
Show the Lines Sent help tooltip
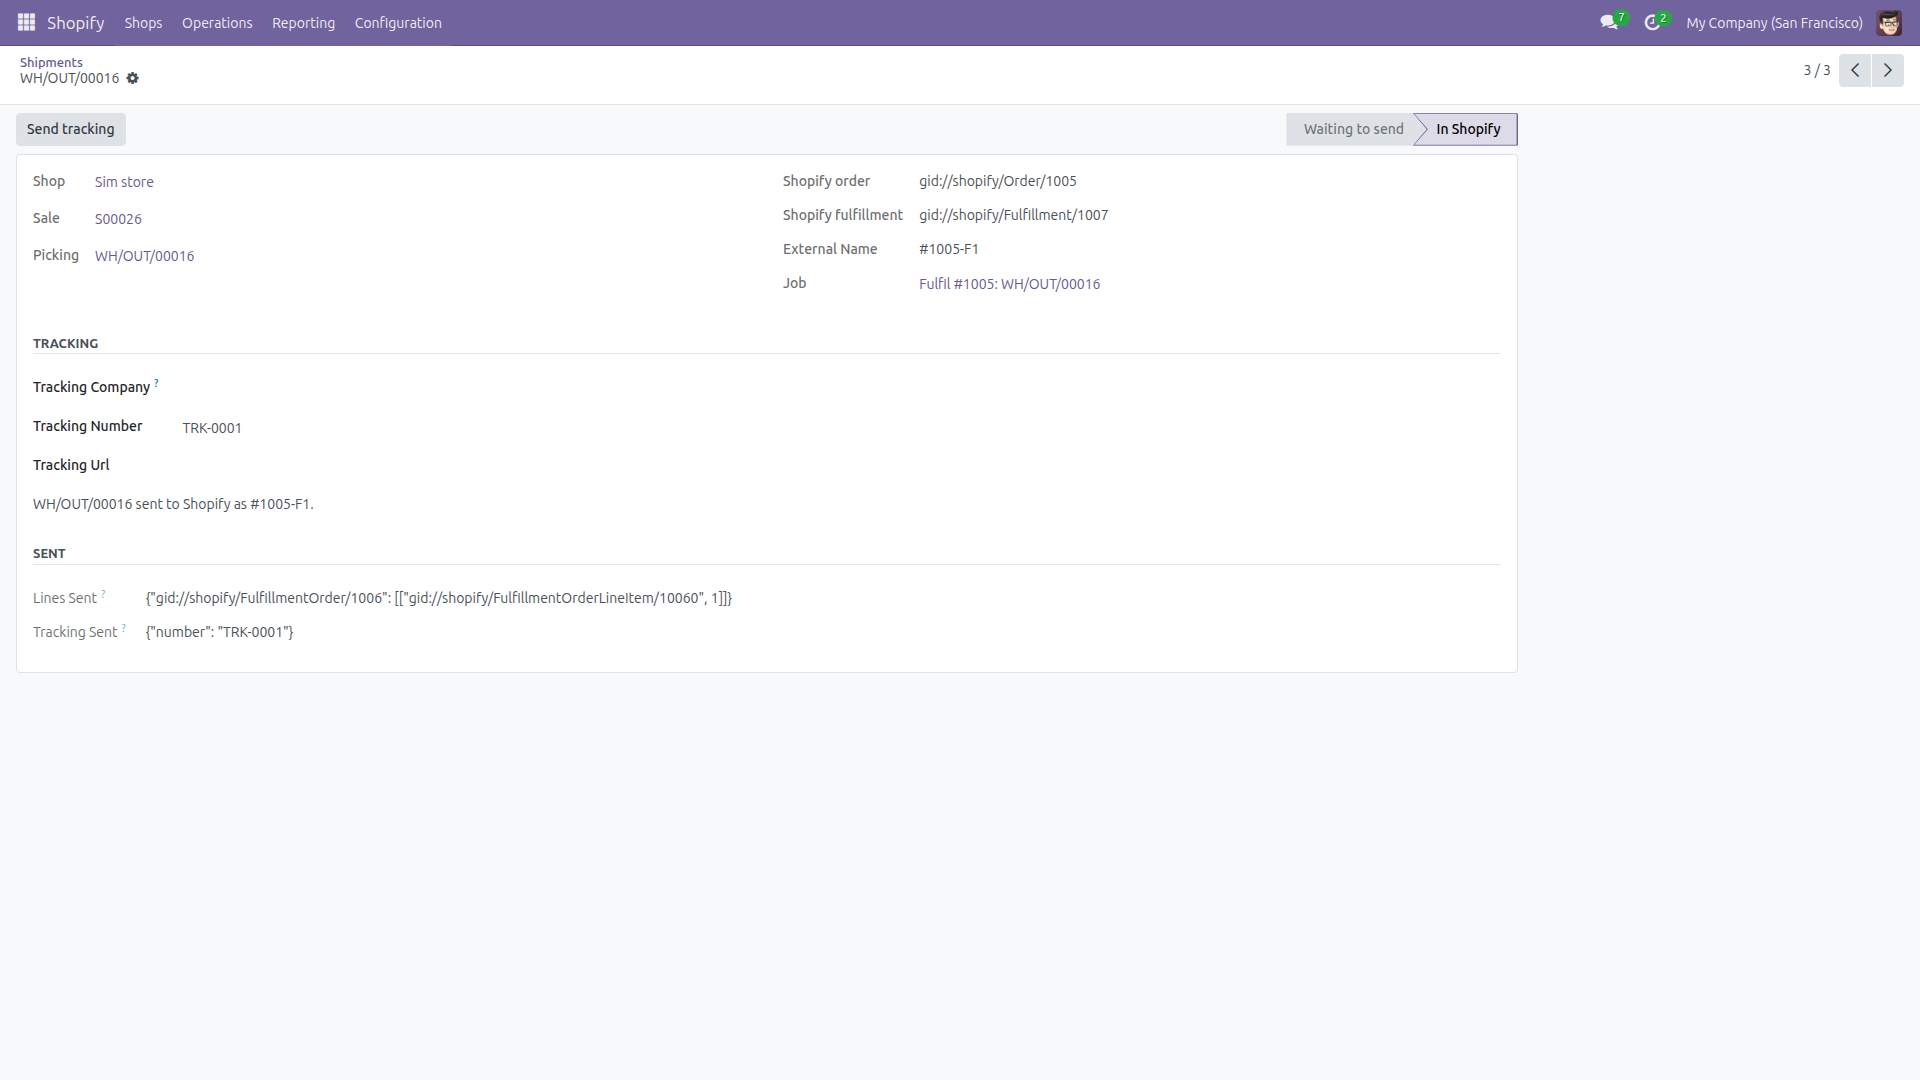[x=103, y=593]
